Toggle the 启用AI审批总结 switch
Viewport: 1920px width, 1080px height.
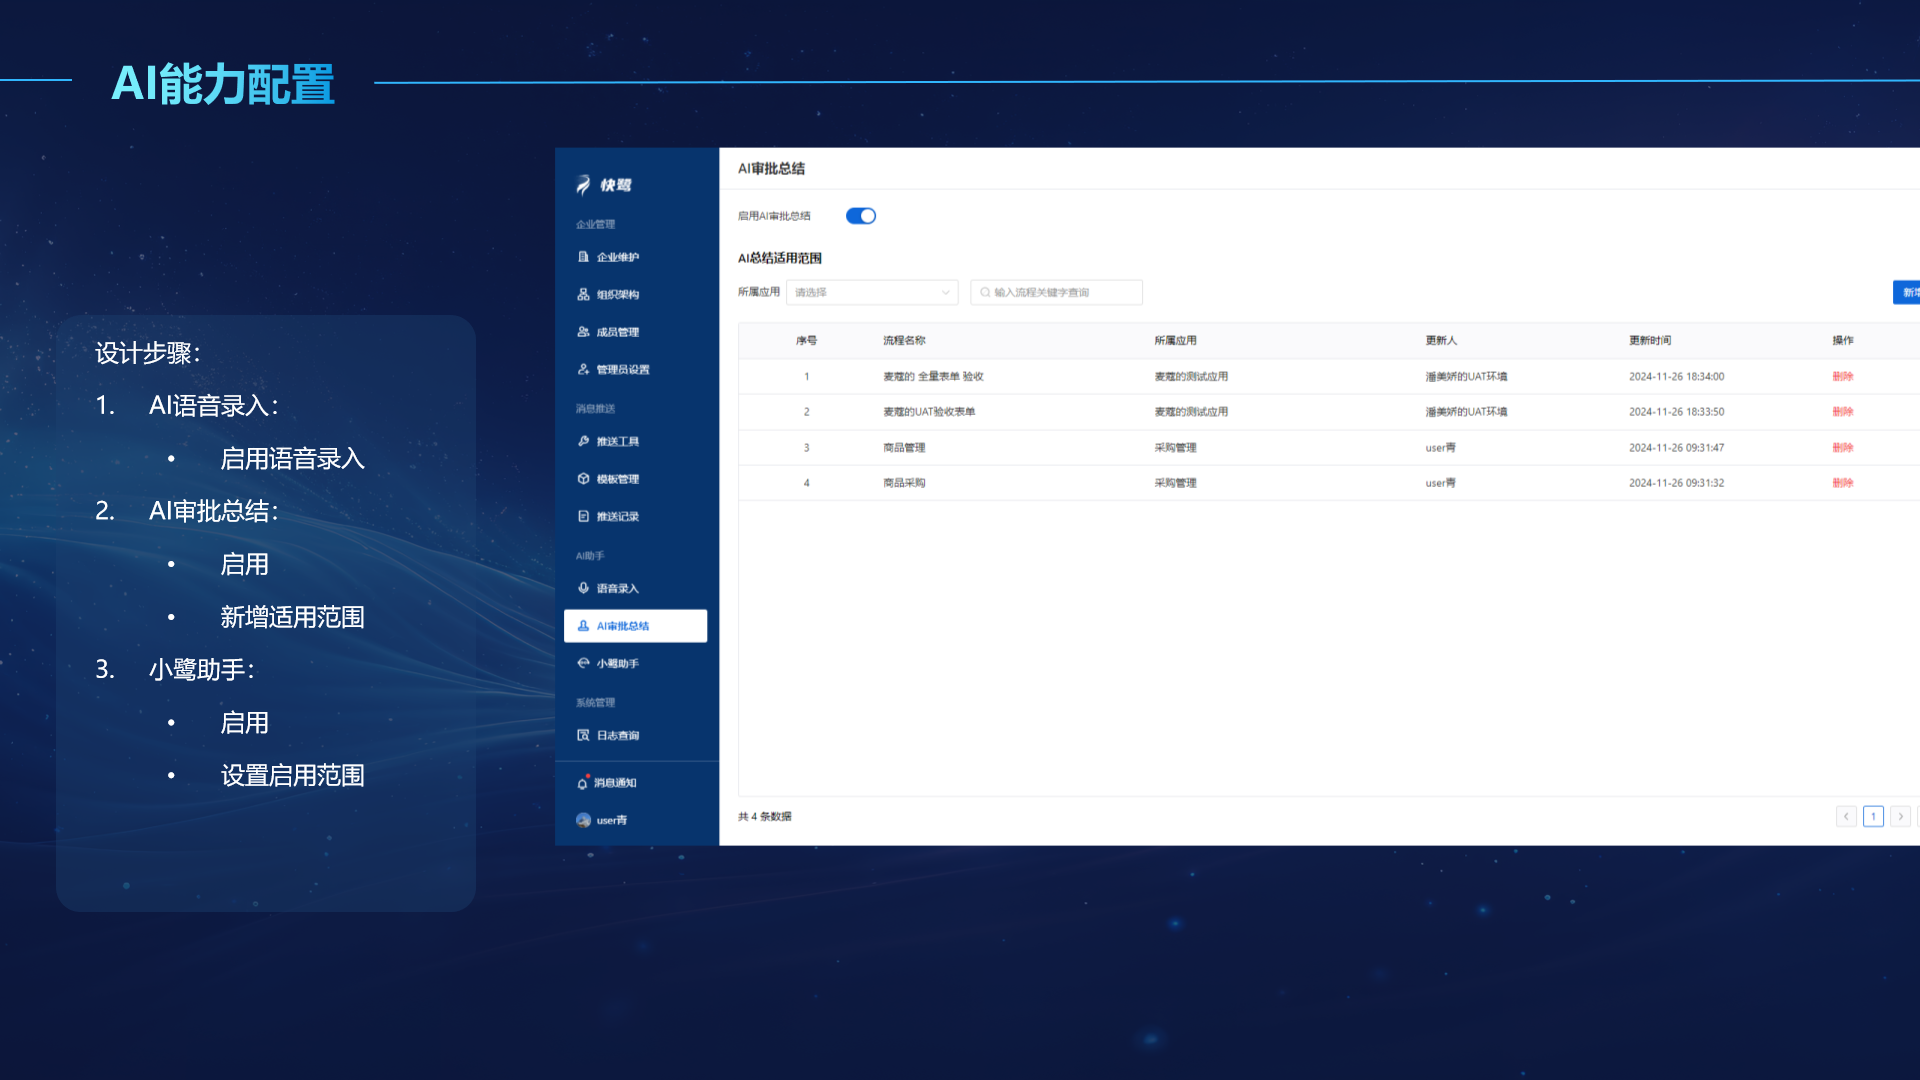point(860,216)
